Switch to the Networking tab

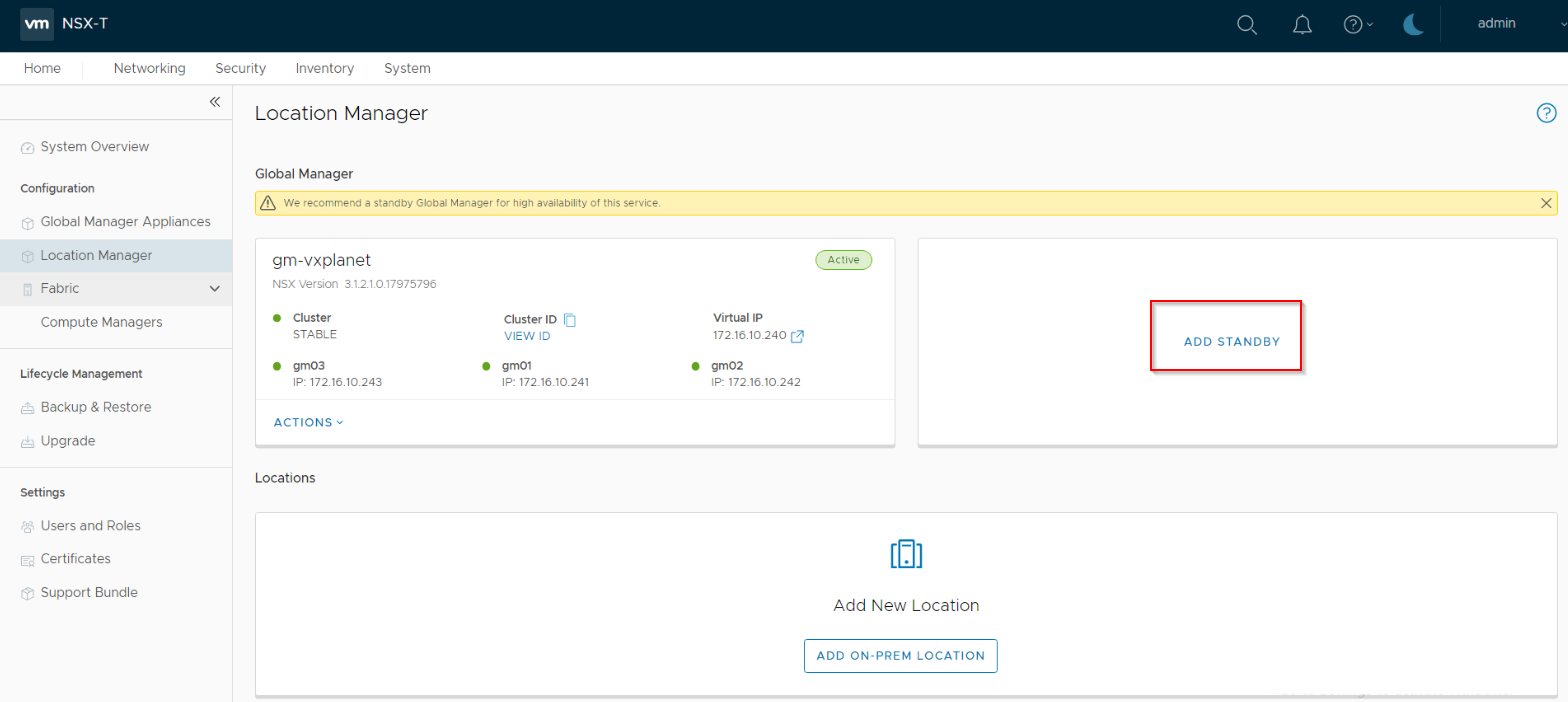(149, 69)
